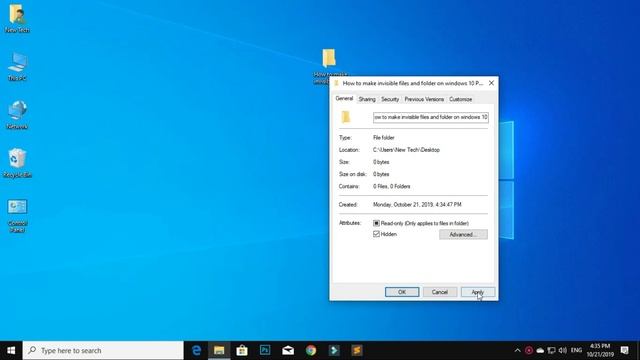Open the Action Center notifications icon
This screenshot has width=640, height=360.
pyautogui.click(x=624, y=350)
